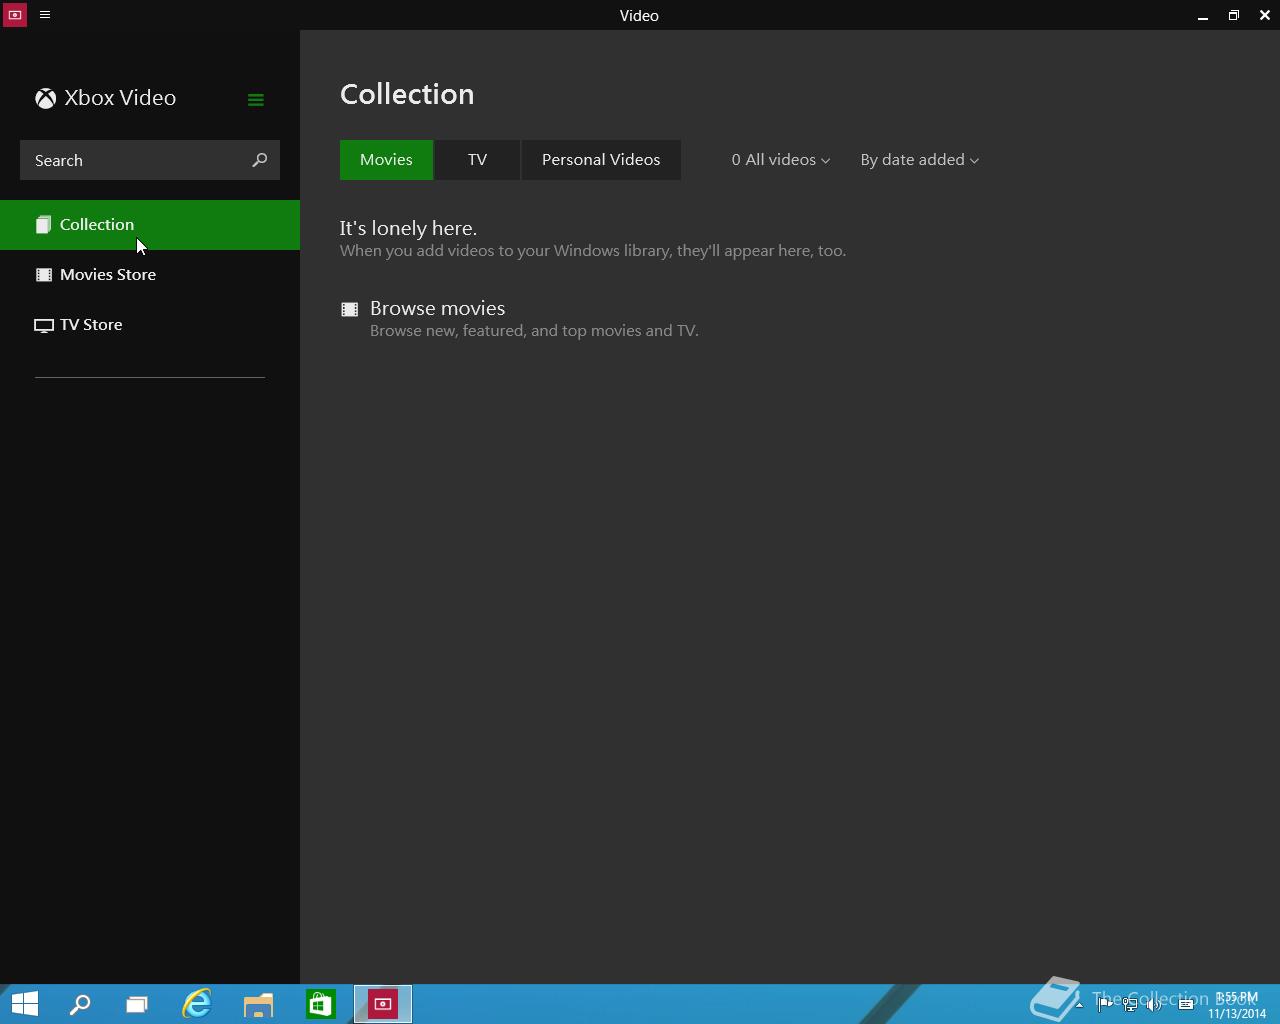Screen dimensions: 1280x1024
Task: Open the Windows Store from taskbar
Action: point(320,1004)
